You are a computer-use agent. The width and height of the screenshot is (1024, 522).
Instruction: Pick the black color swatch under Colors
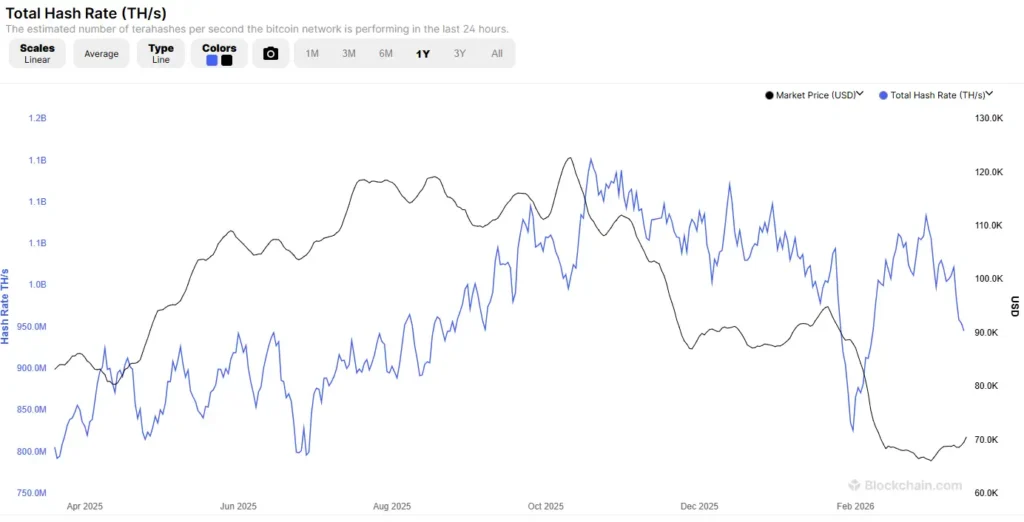tap(227, 60)
